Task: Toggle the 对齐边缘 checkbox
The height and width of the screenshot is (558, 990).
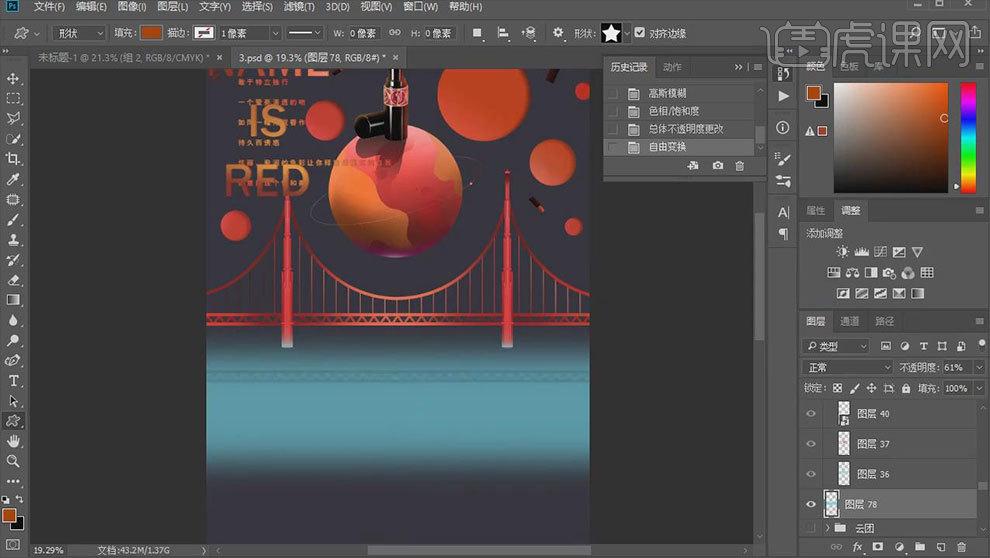Action: click(640, 32)
